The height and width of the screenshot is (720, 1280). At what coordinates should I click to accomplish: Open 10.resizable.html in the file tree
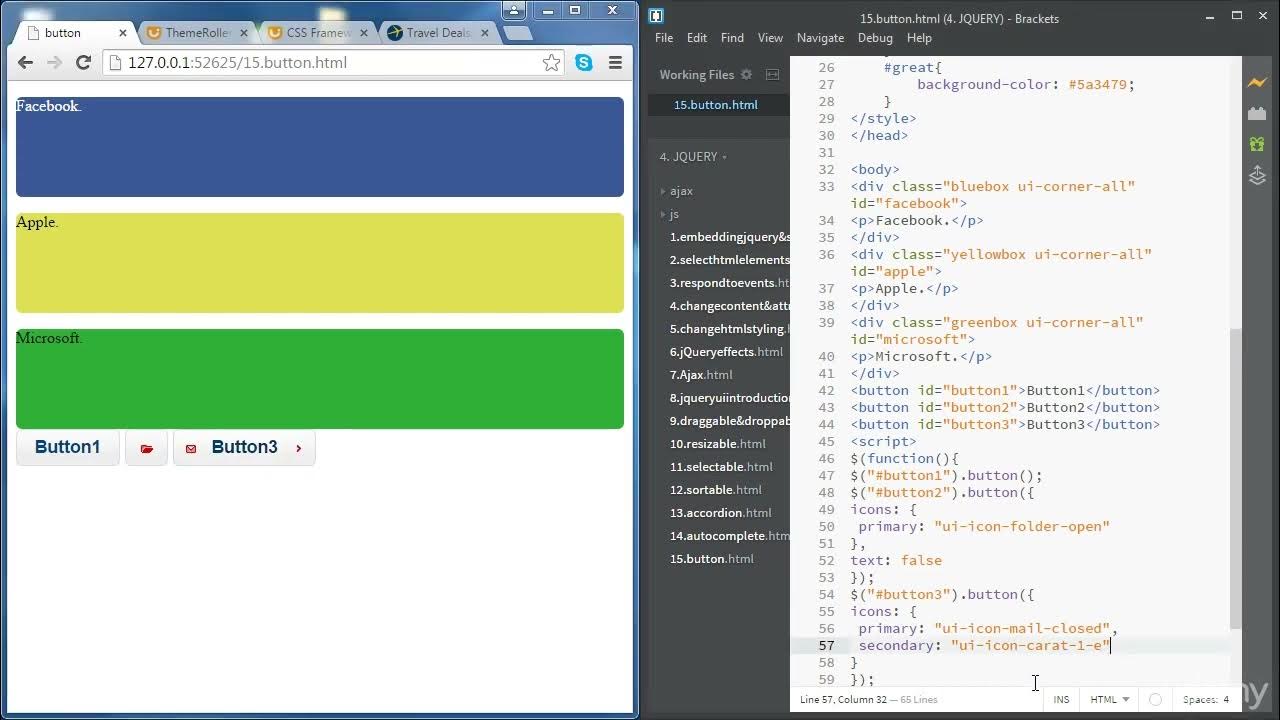[x=718, y=444]
